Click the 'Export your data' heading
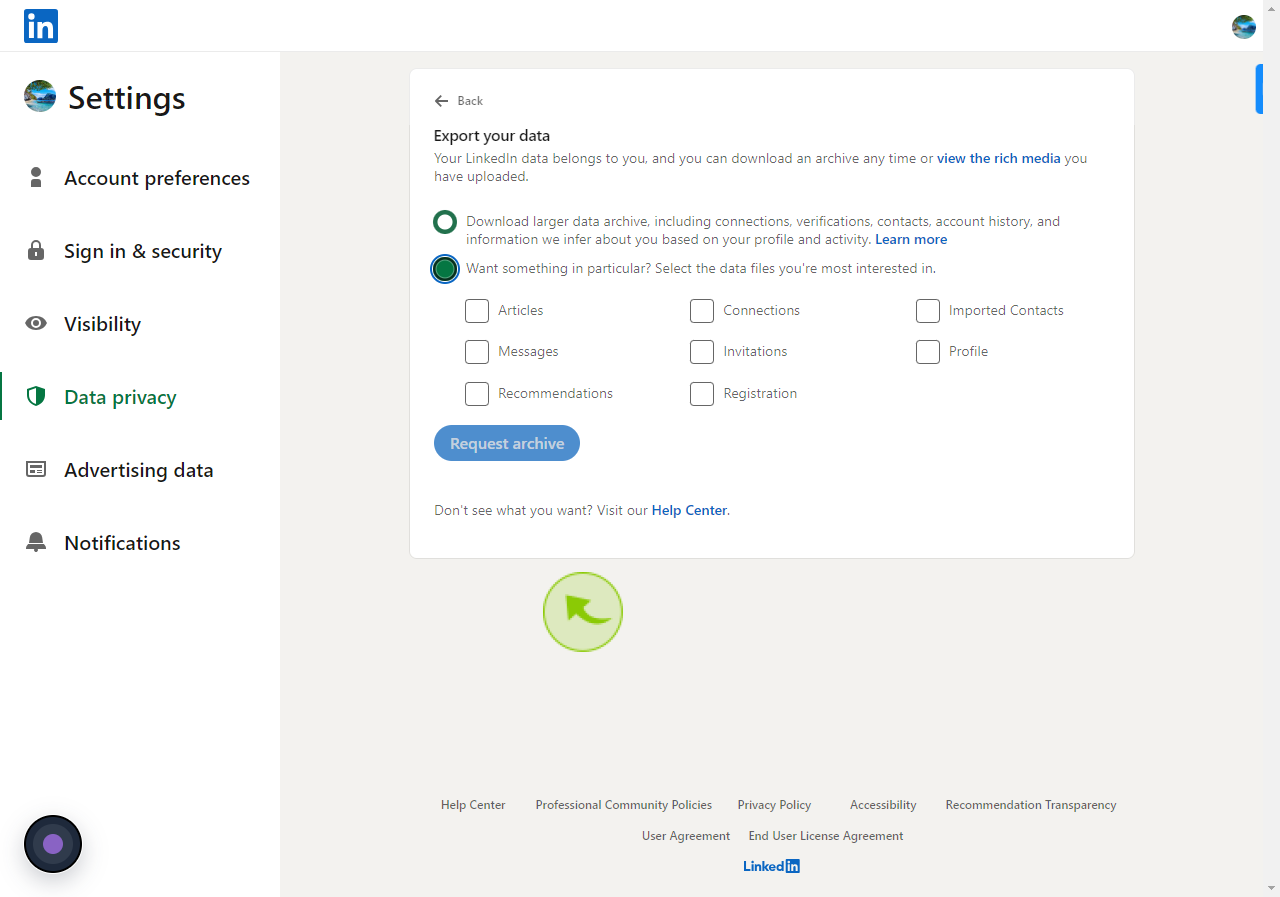Image resolution: width=1280 pixels, height=897 pixels. tap(492, 136)
